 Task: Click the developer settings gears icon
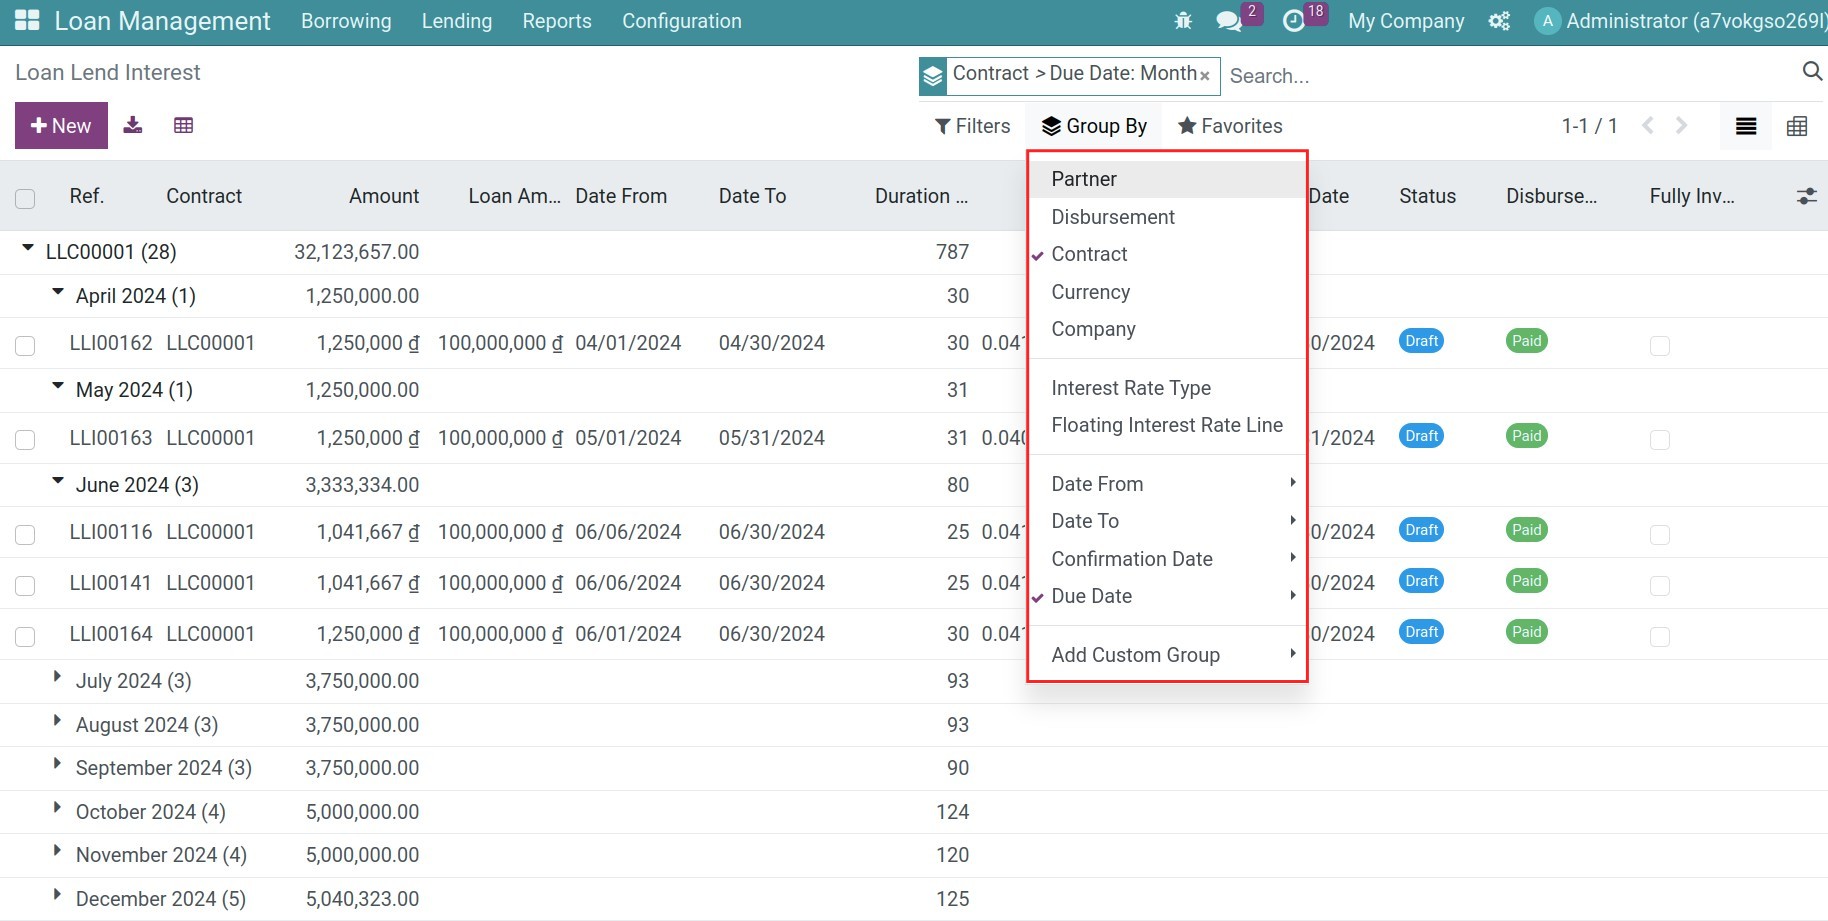[x=1499, y=21]
